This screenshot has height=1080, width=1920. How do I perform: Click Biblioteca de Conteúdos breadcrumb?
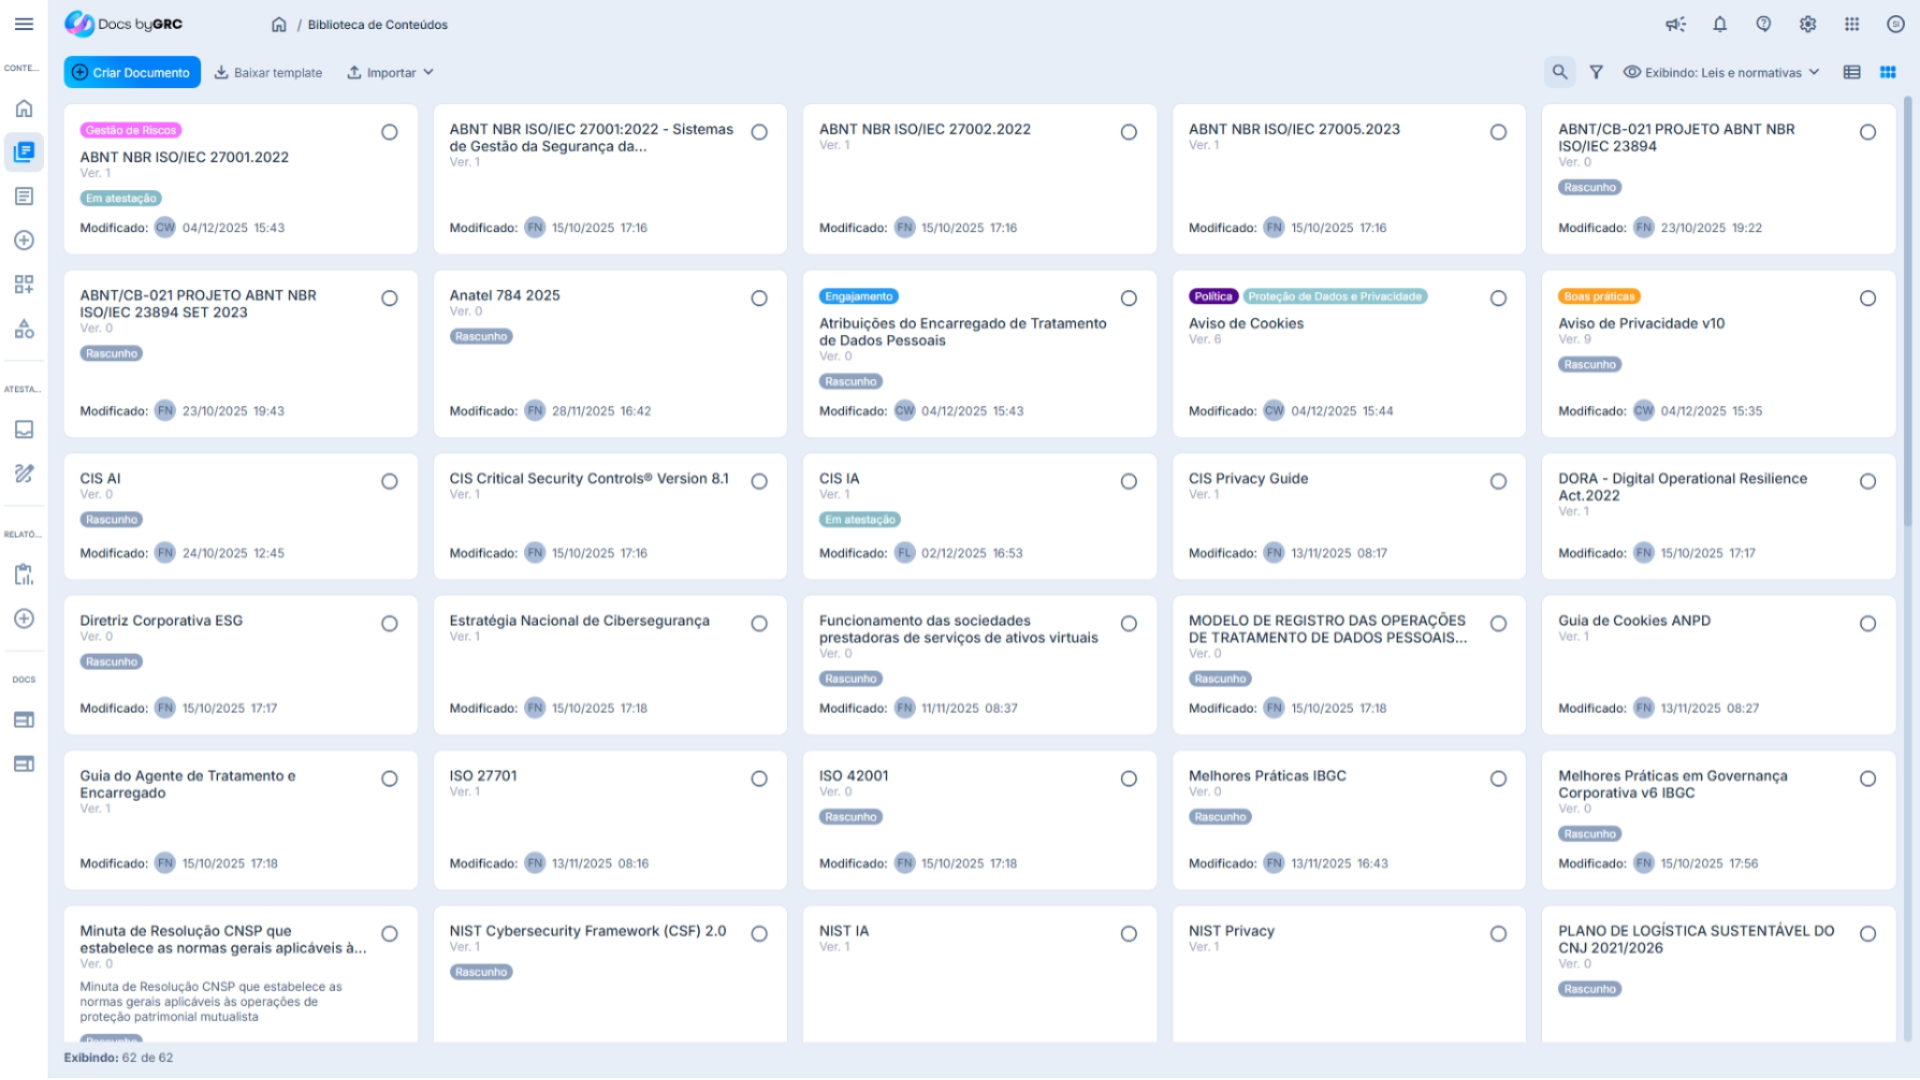click(x=377, y=24)
